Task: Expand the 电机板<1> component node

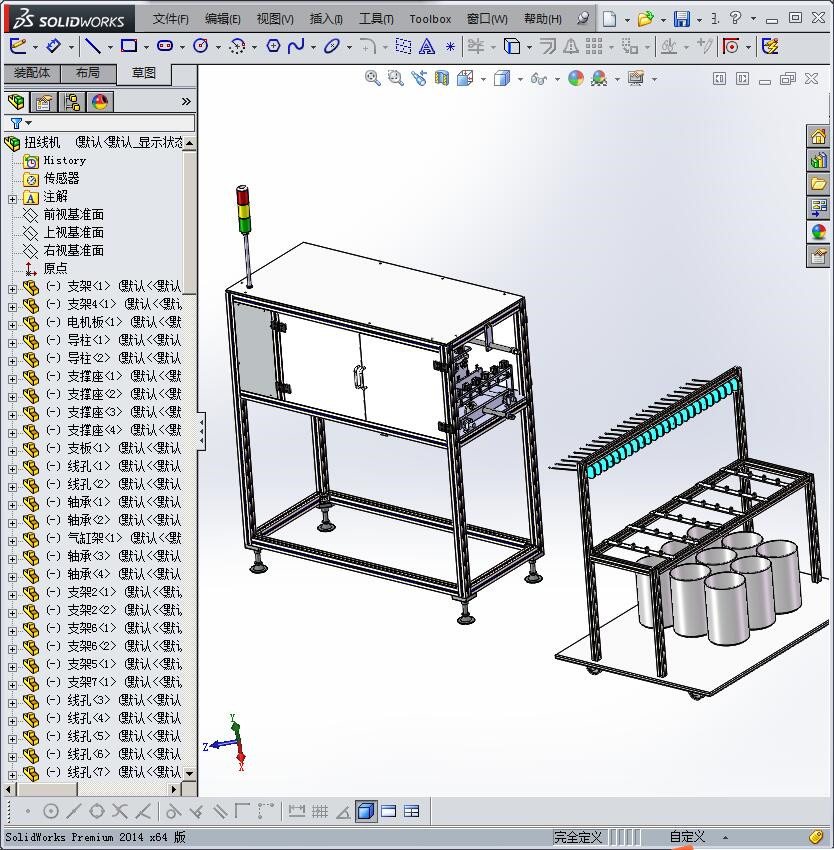Action: [x=12, y=325]
